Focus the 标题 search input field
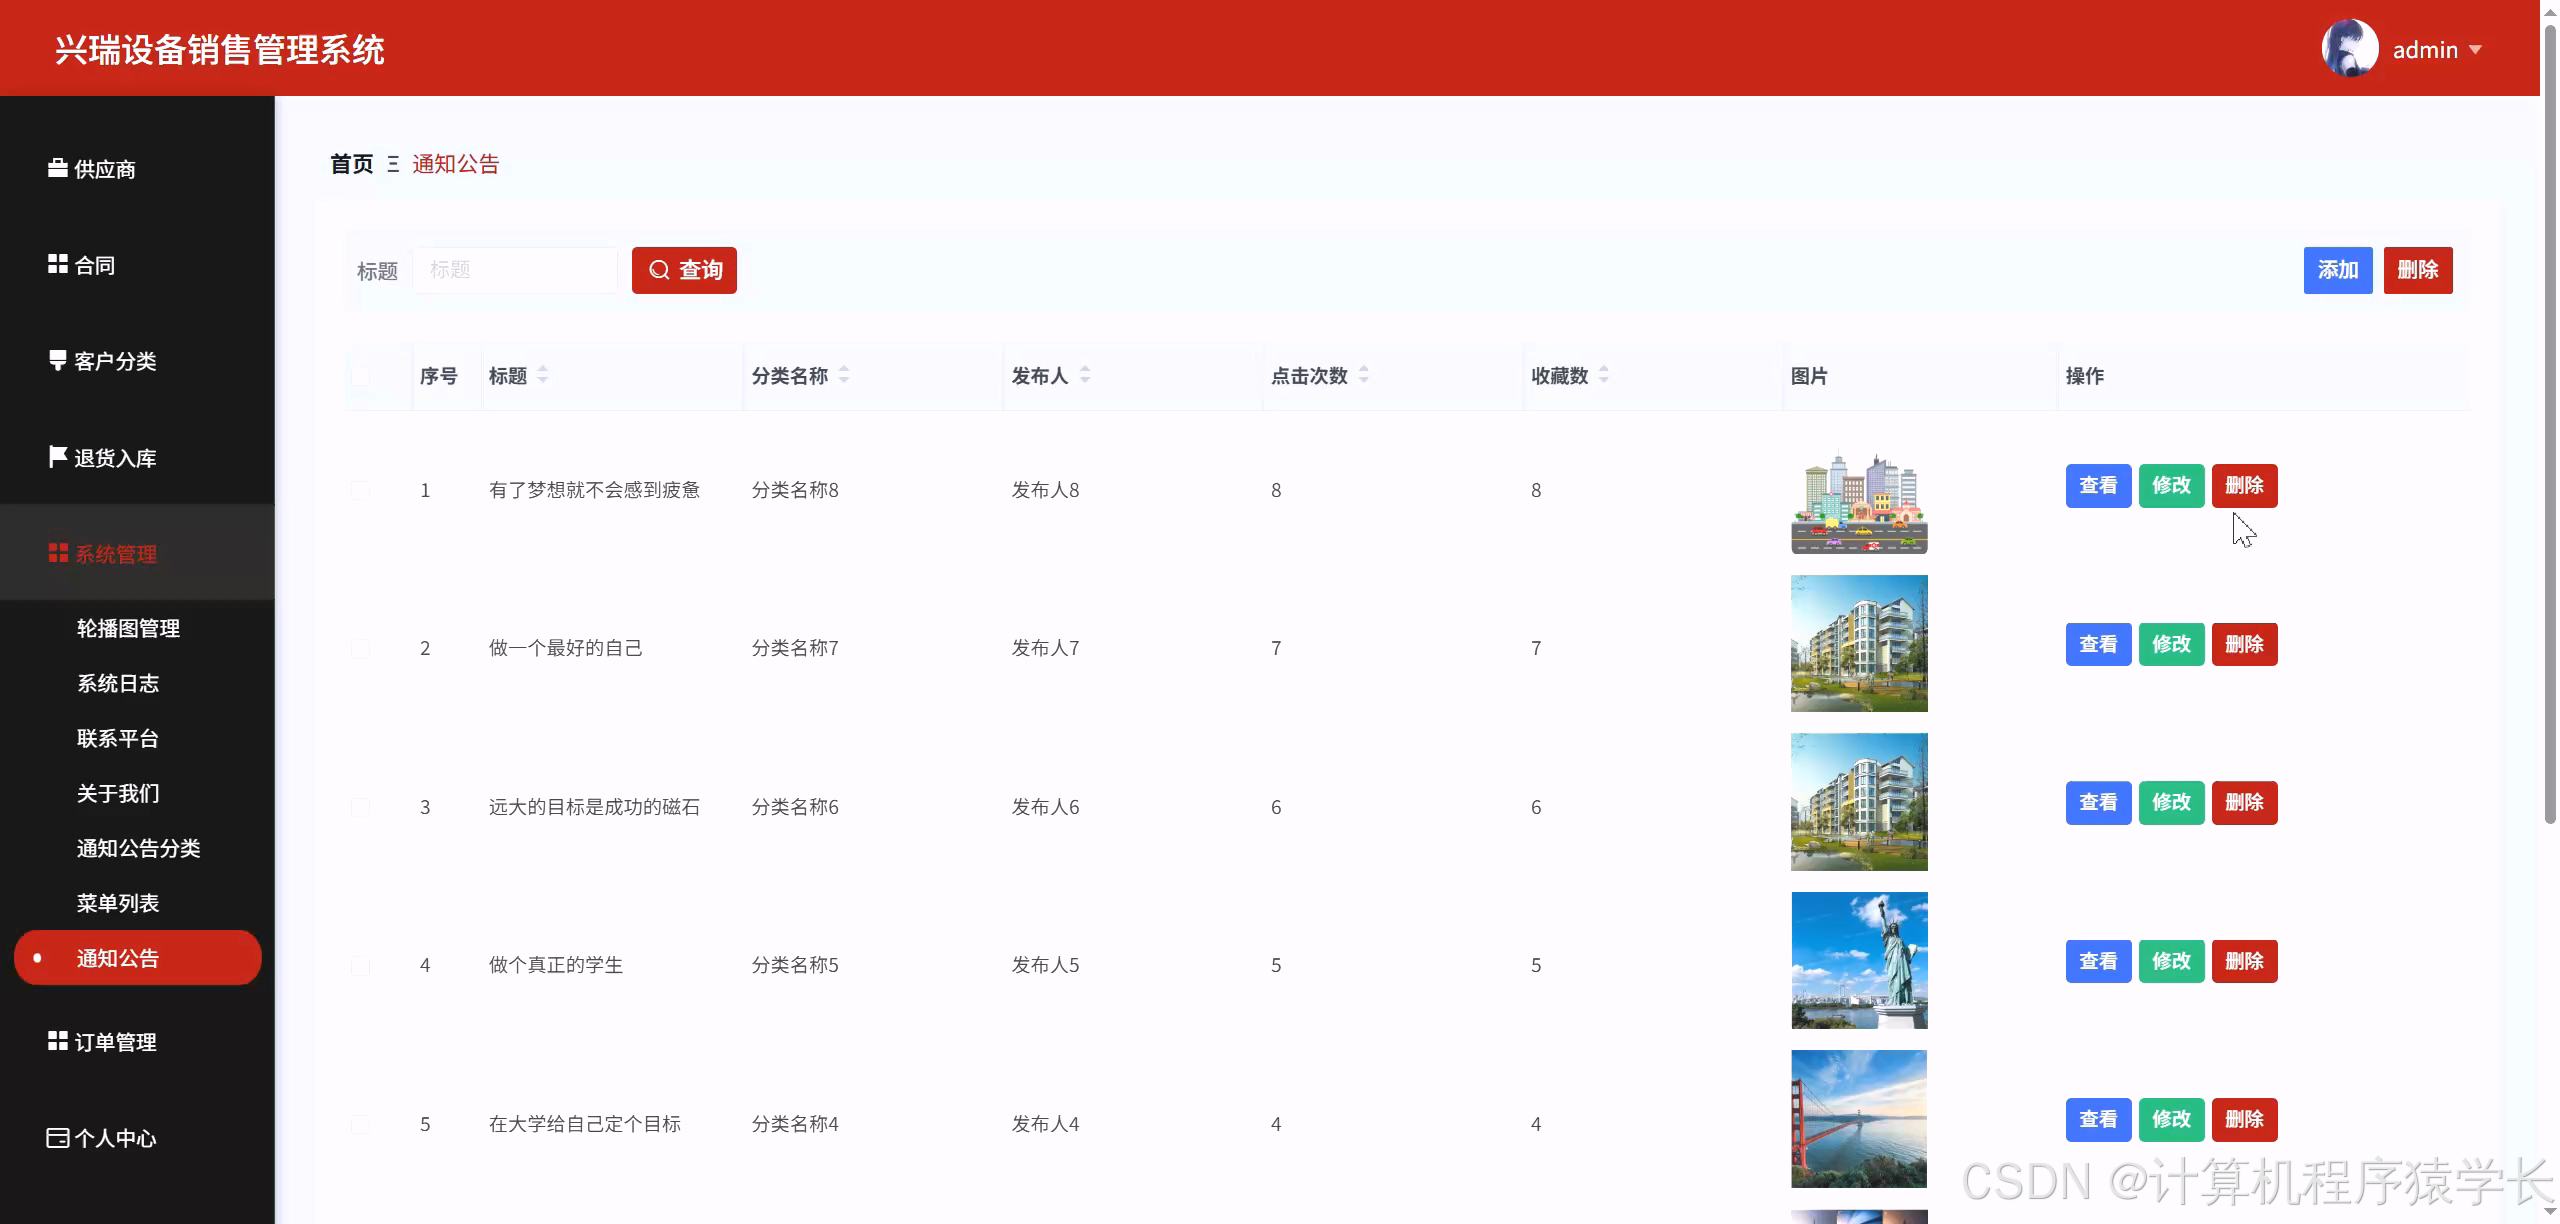The image size is (2560, 1224). click(515, 270)
